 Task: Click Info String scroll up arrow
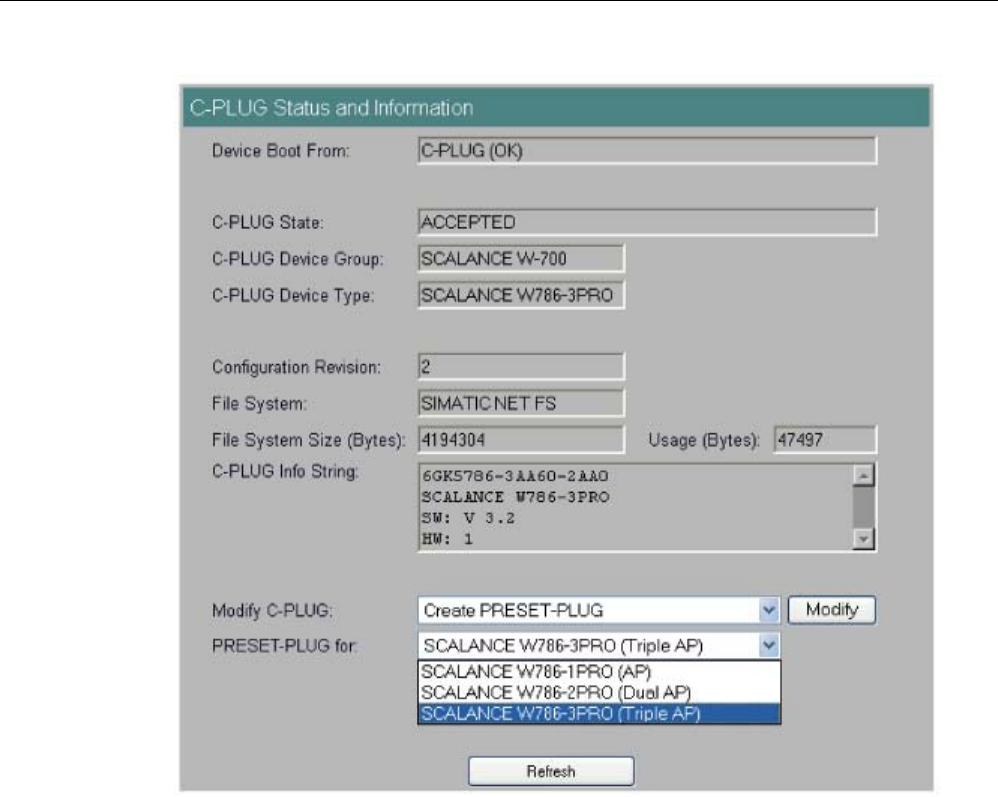pos(863,475)
